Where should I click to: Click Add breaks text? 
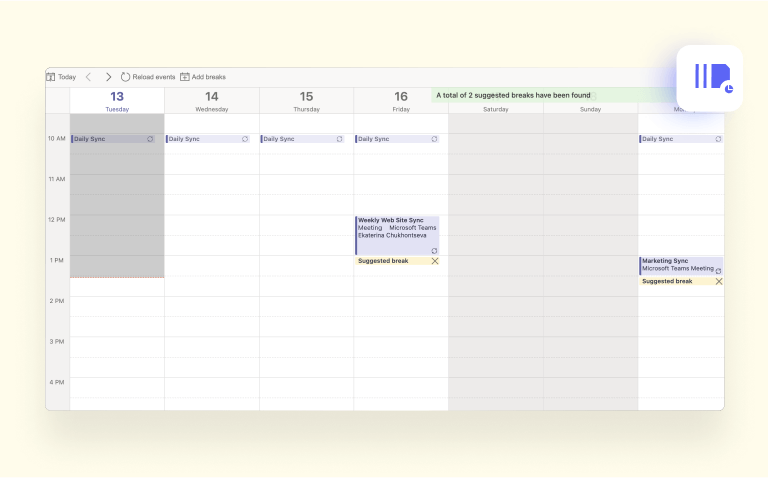(x=209, y=77)
